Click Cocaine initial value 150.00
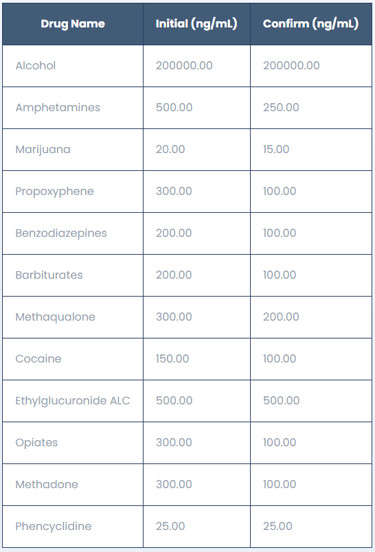This screenshot has height=552, width=375. click(x=173, y=359)
